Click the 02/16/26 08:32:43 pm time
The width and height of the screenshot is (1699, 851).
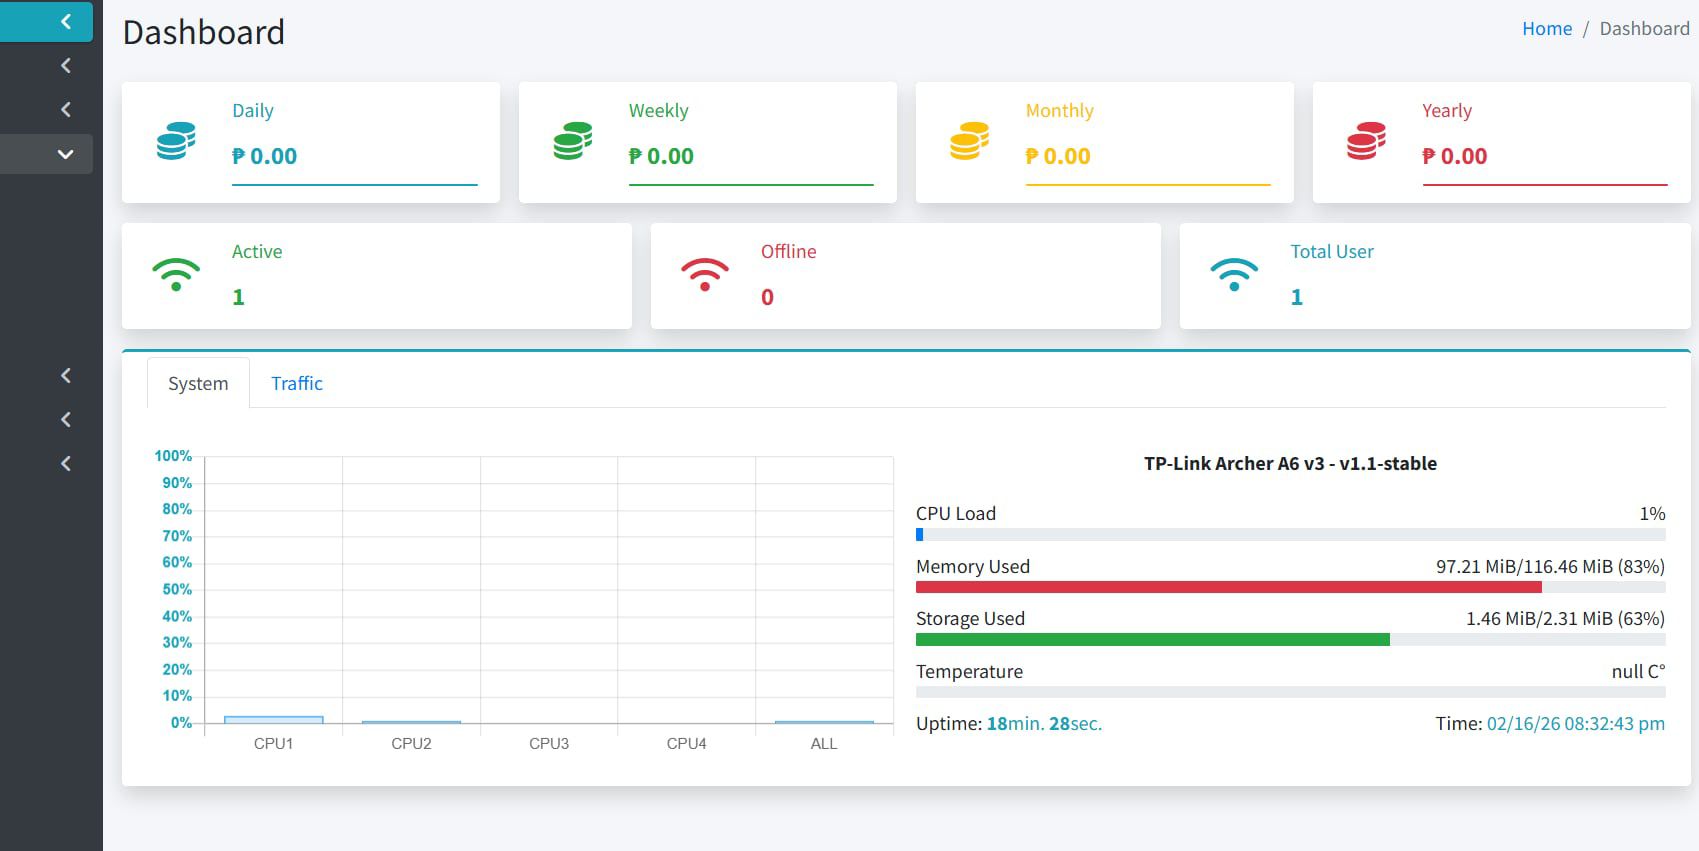tap(1575, 723)
